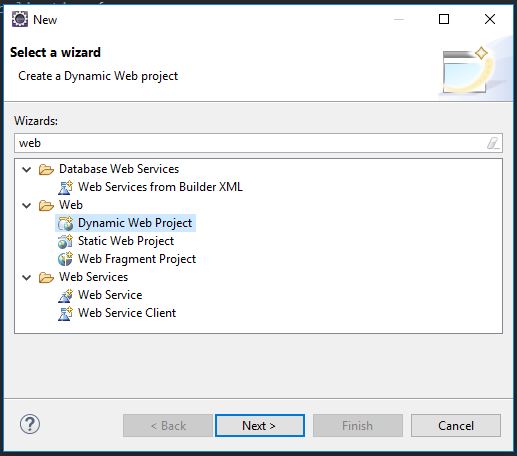Click the Next > button
Screen dimensions: 517x456
tap(260, 426)
